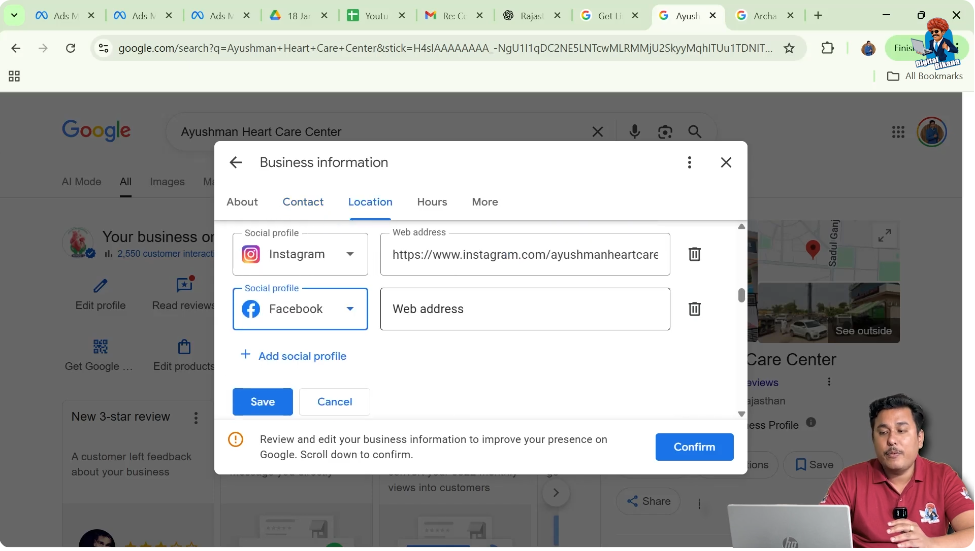The height and width of the screenshot is (551, 975).
Task: Click the search magnifier icon
Action: coord(695,132)
